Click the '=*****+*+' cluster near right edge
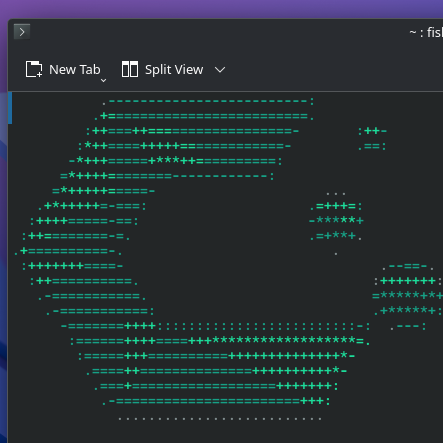 point(408,295)
